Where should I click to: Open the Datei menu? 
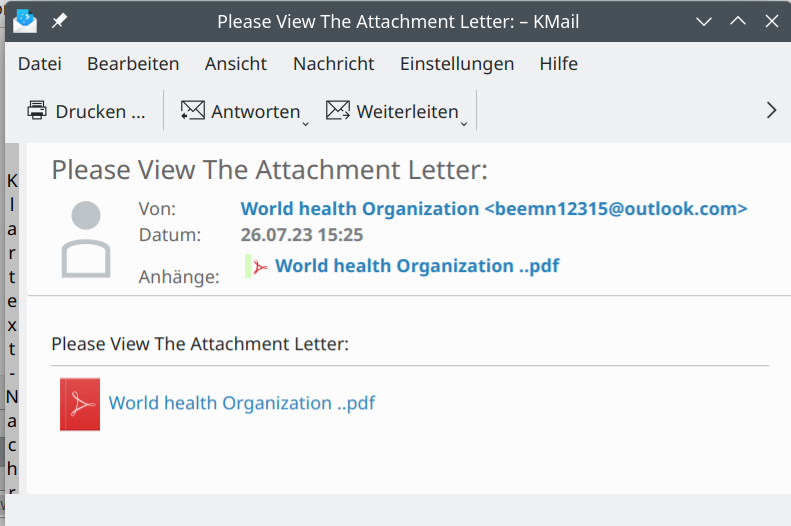(40, 64)
